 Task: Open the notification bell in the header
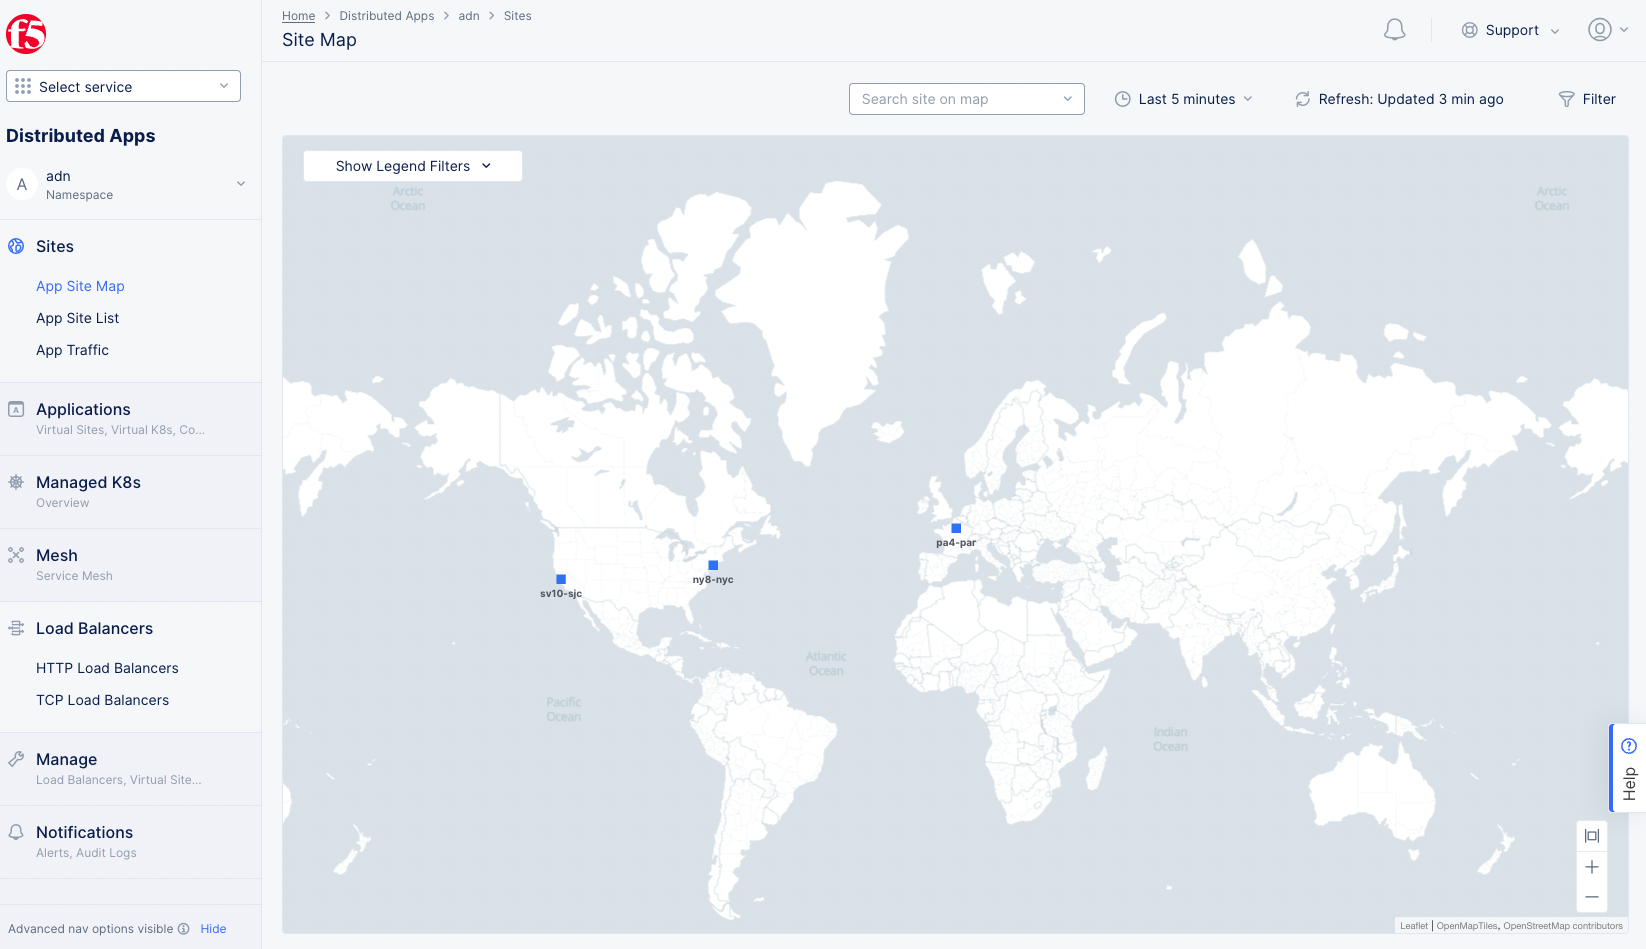pos(1394,30)
